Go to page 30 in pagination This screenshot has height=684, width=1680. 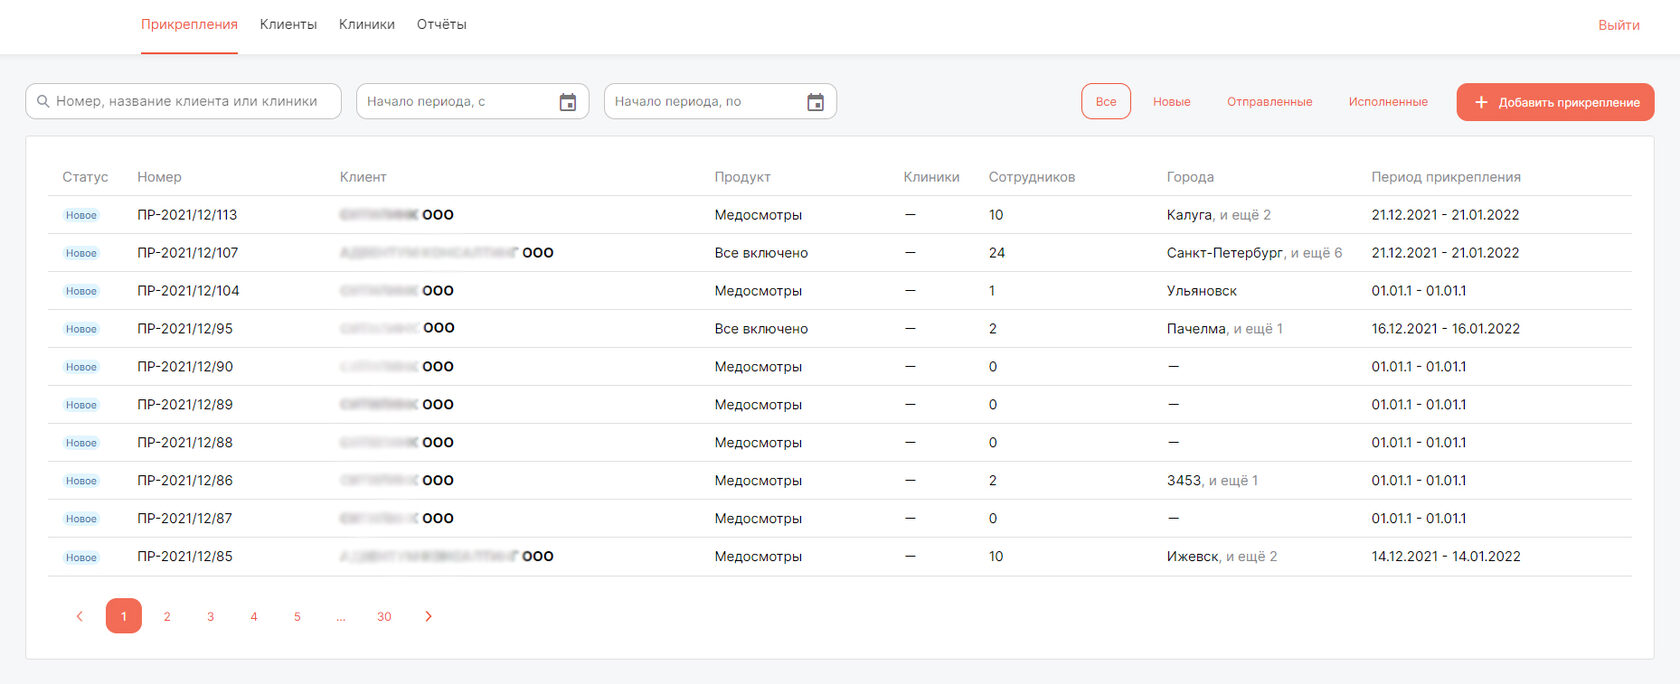384,616
